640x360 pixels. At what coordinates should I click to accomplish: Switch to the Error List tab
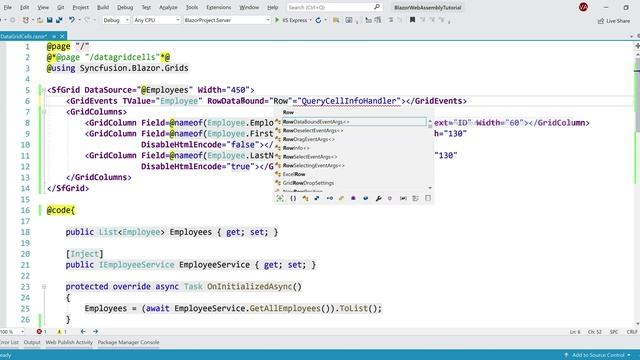(x=9, y=342)
